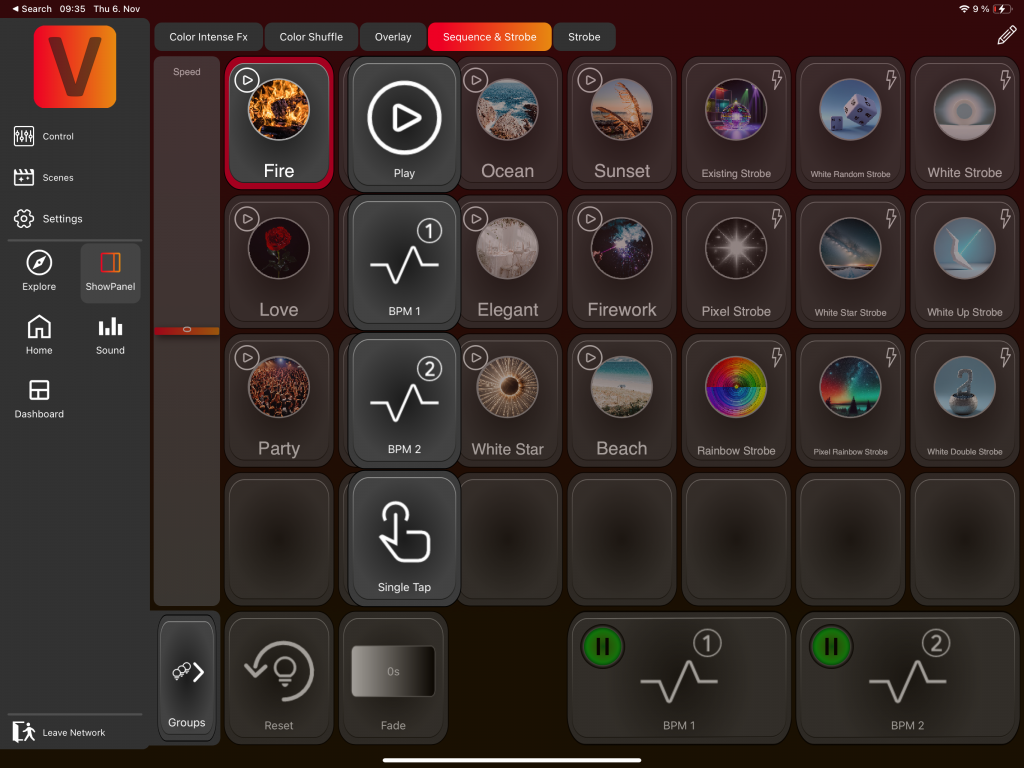Open the Fade time selector
Viewport: 1024px width, 768px height.
[x=393, y=672]
